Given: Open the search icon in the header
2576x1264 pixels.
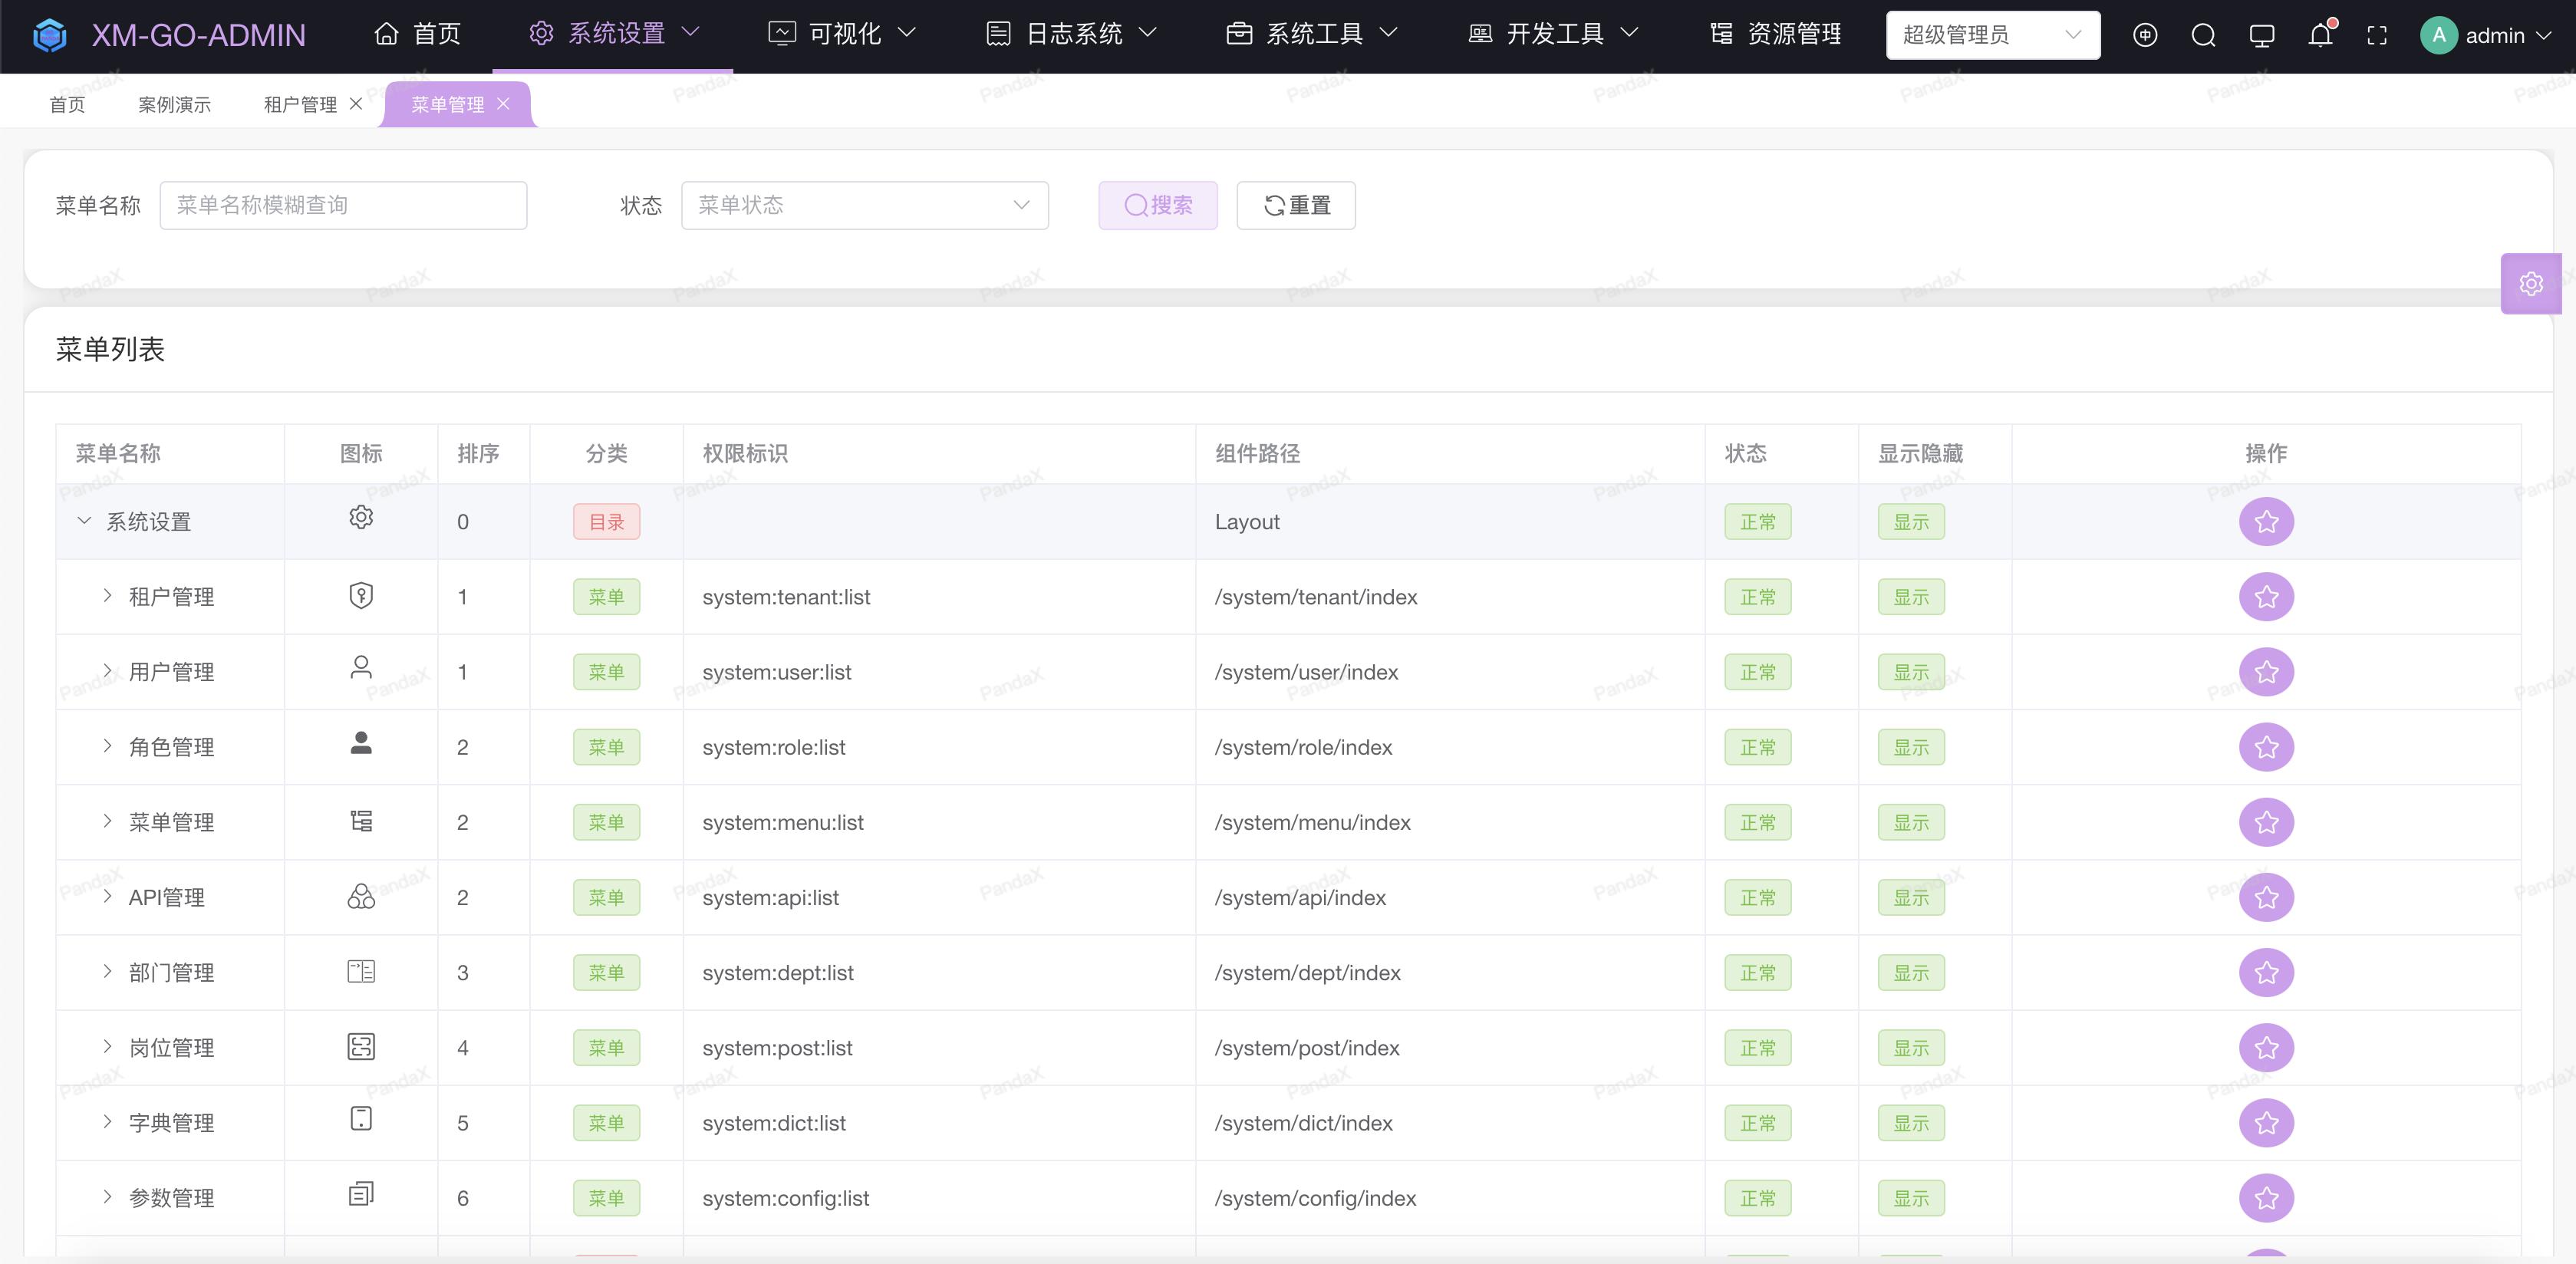Looking at the screenshot, I should (2204, 35).
